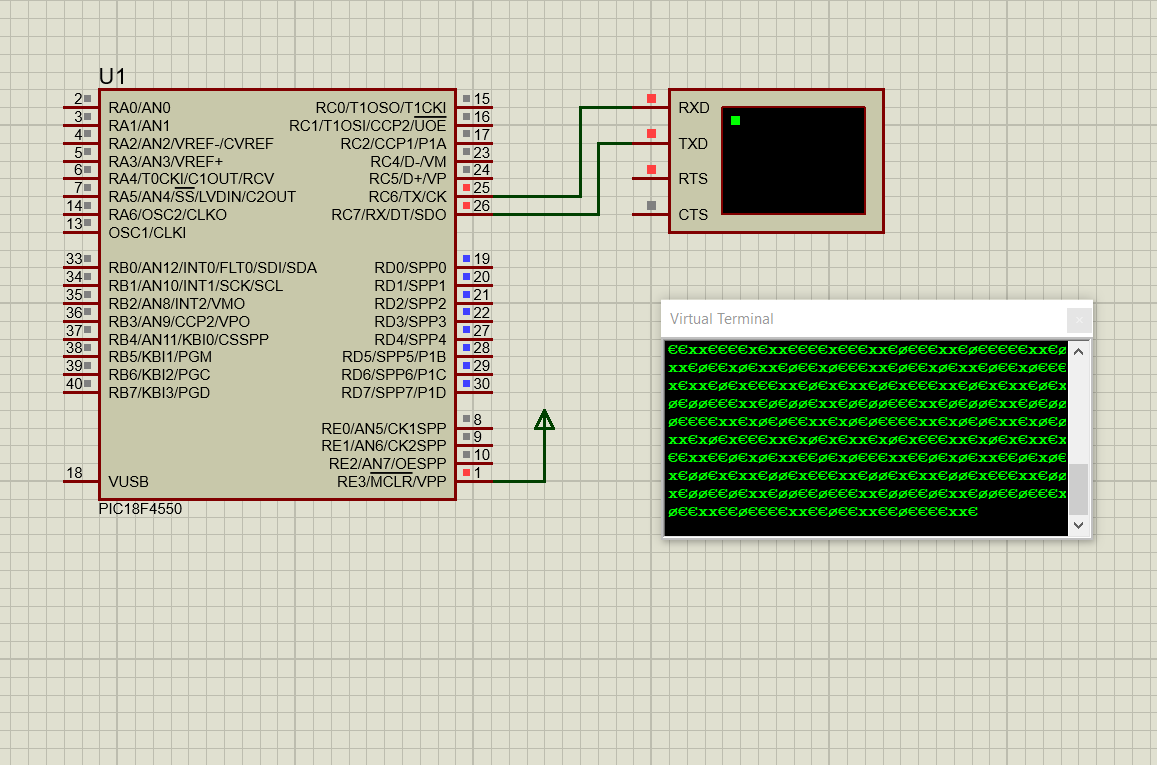
Task: Click the RC6/TX/CK pin label
Action: [407, 197]
